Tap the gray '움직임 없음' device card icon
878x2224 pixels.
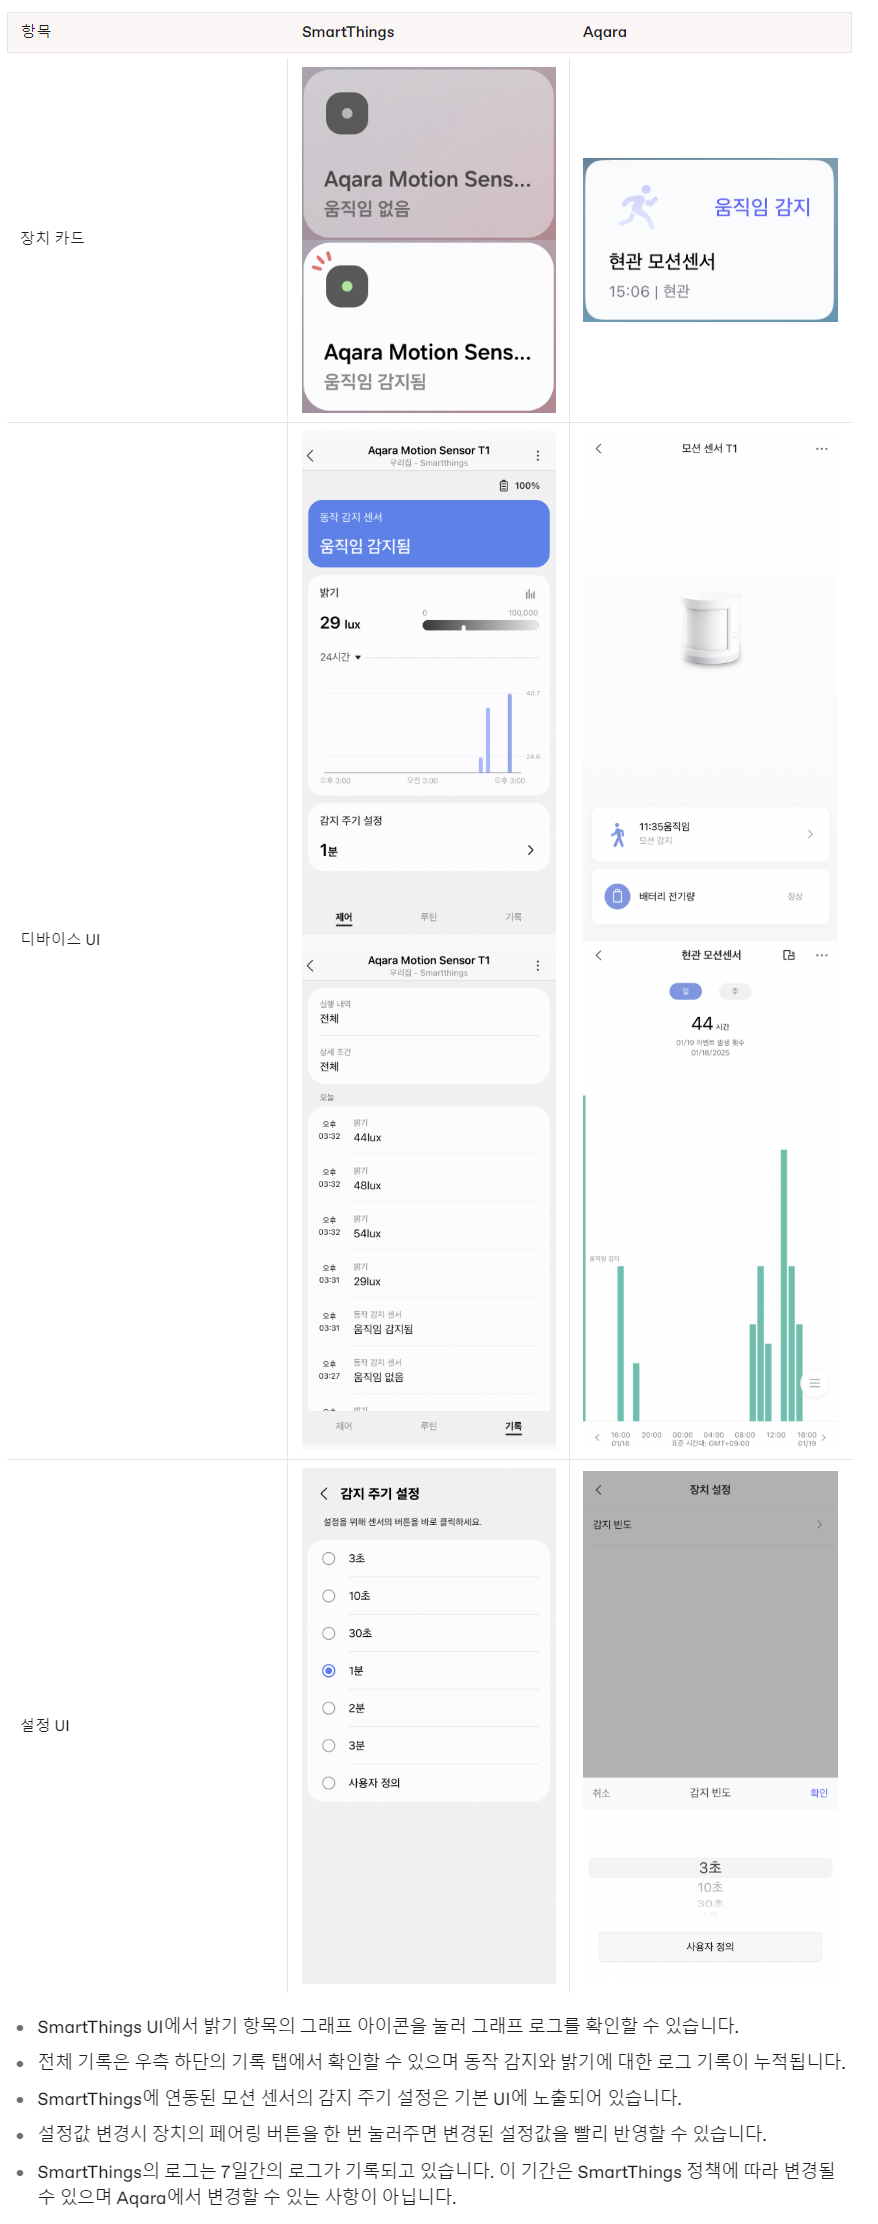347,113
